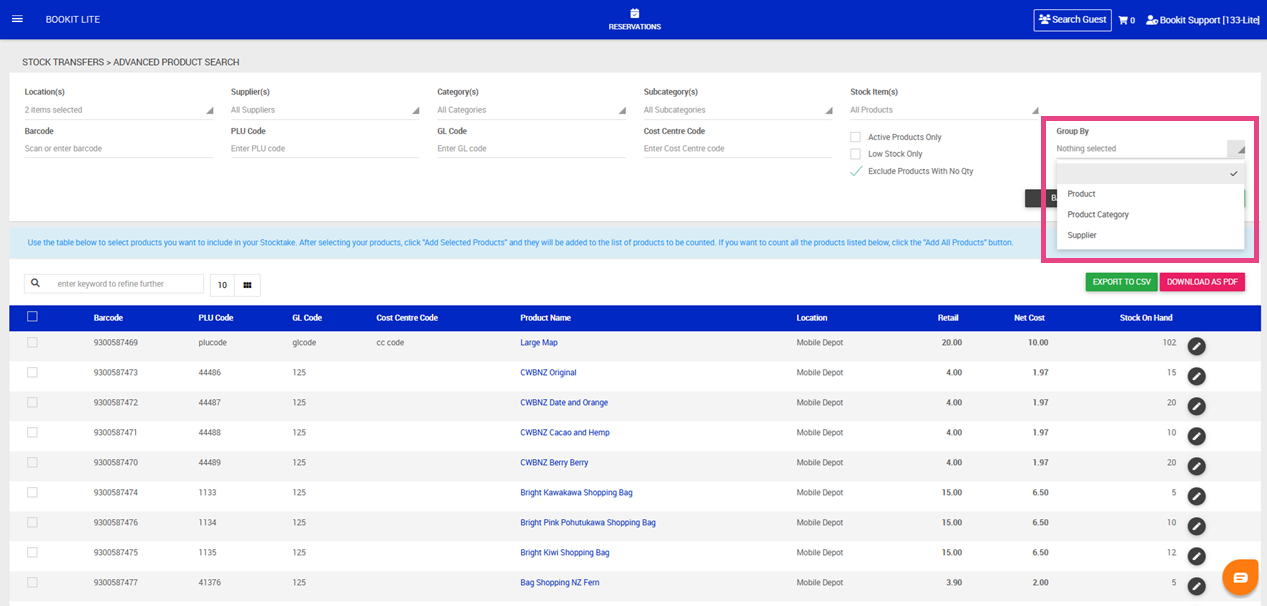Open the Bookit Support user menu
The width and height of the screenshot is (1267, 606).
1202,20
